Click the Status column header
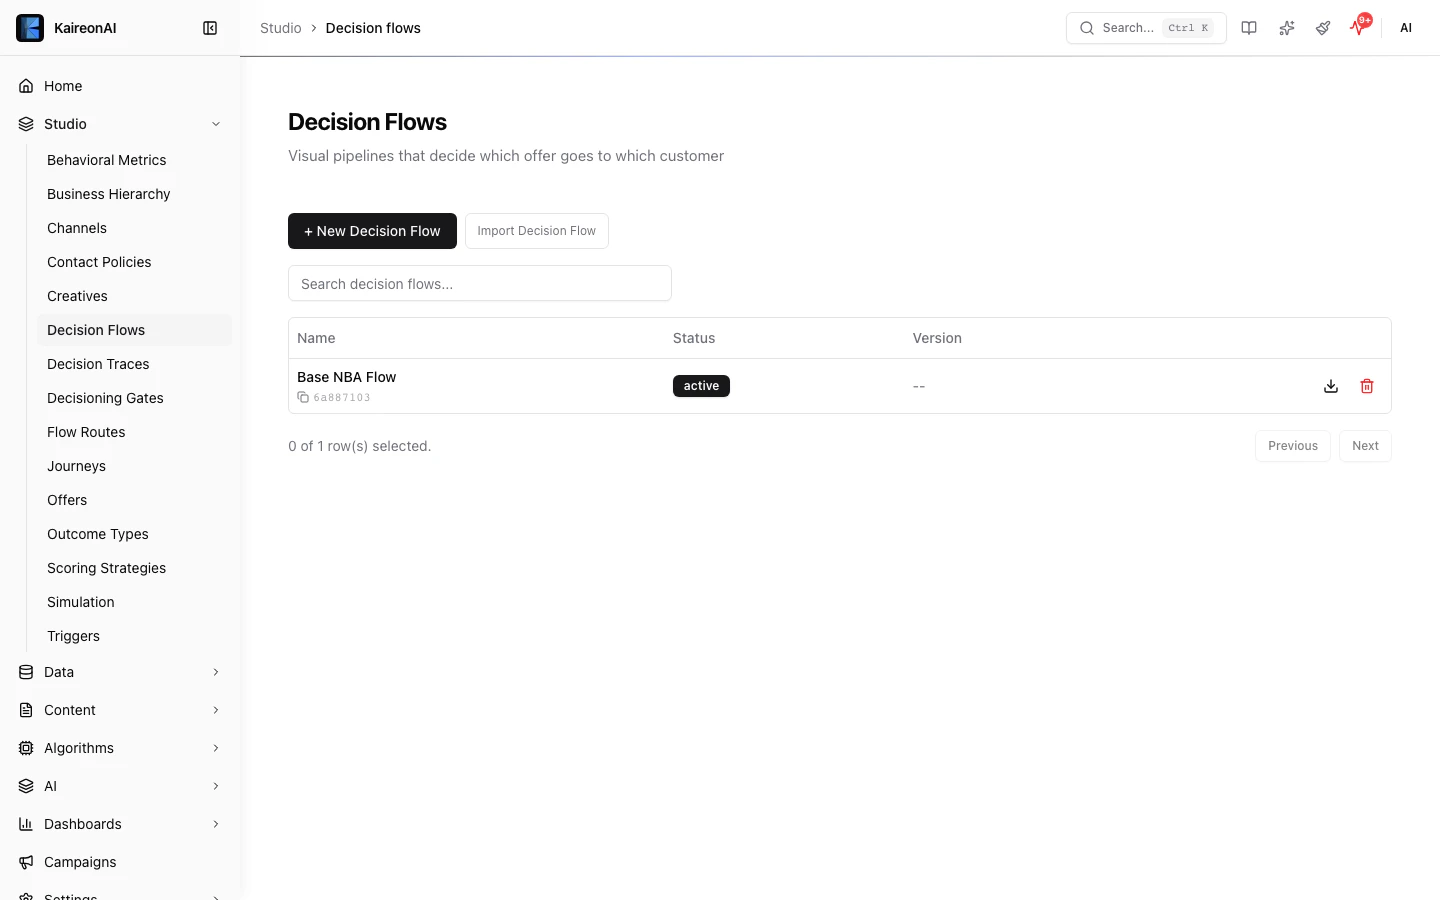The width and height of the screenshot is (1440, 900). [694, 338]
